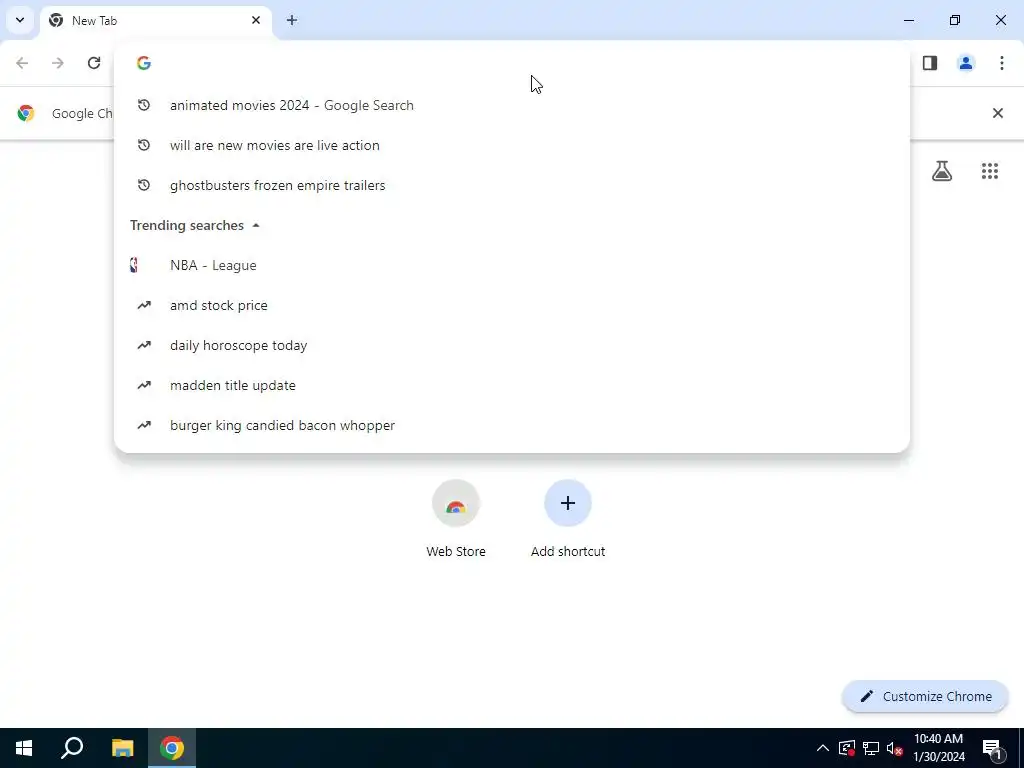Click the trending arrow beside amd stock price

coord(144,305)
